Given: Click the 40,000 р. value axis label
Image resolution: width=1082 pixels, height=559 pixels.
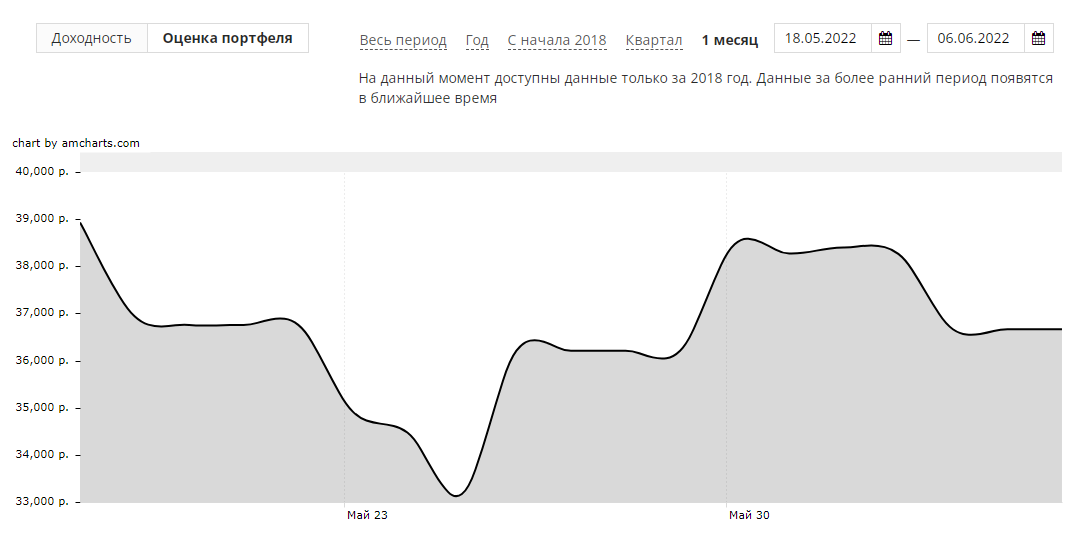Looking at the screenshot, I should pos(41,172).
